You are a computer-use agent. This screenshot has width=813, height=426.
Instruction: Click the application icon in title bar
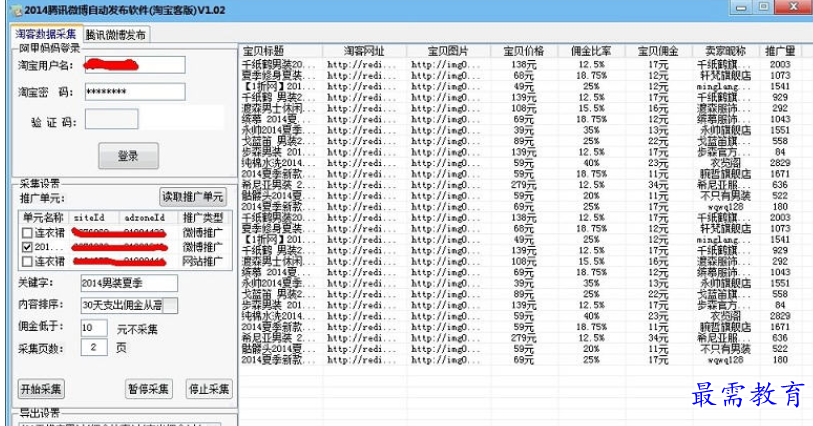point(17,10)
